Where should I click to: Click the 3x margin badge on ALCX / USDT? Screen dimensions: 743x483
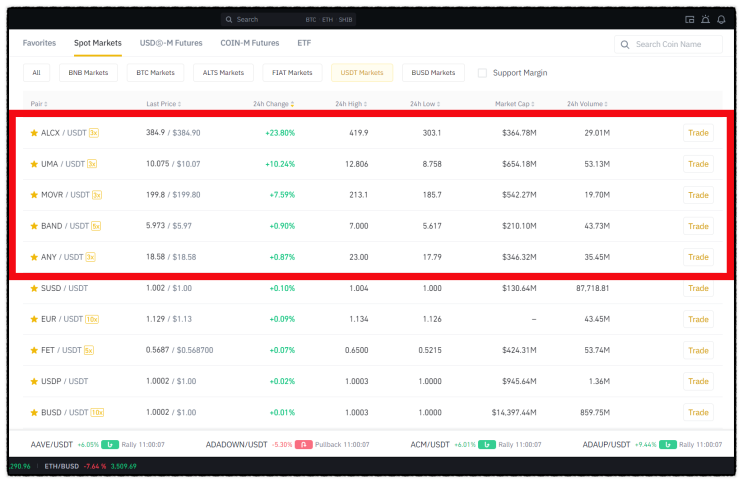(94, 133)
